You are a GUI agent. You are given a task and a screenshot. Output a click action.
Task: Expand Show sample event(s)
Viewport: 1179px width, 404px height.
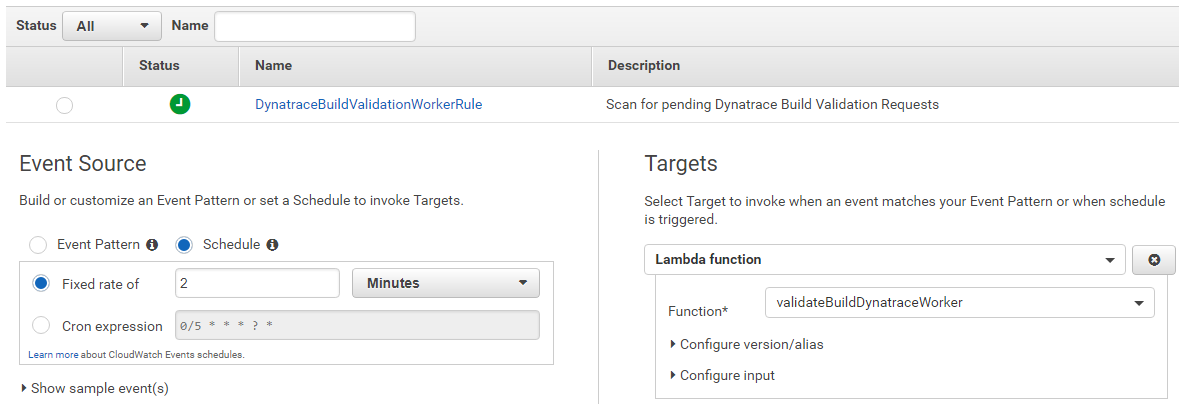(94, 388)
